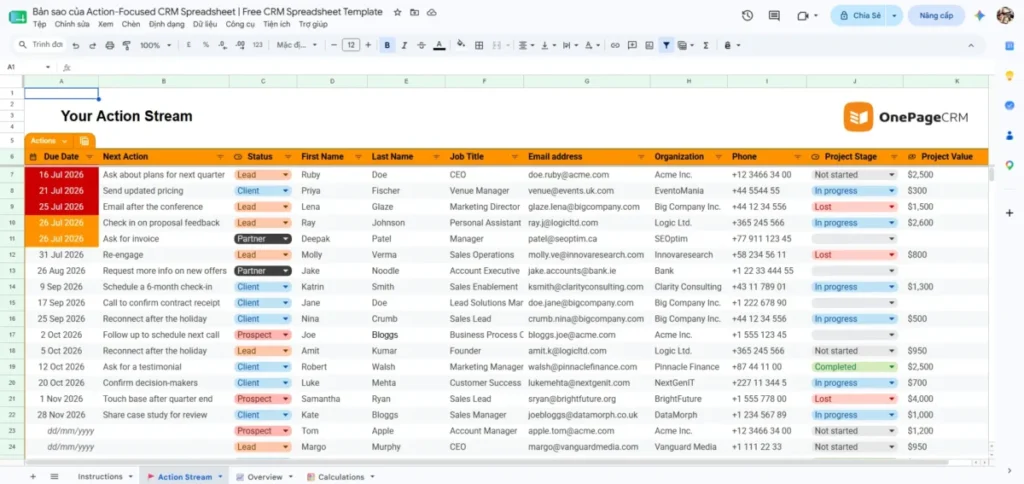Open the Google account avatar
1024x484 pixels.
pyautogui.click(x=1005, y=16)
